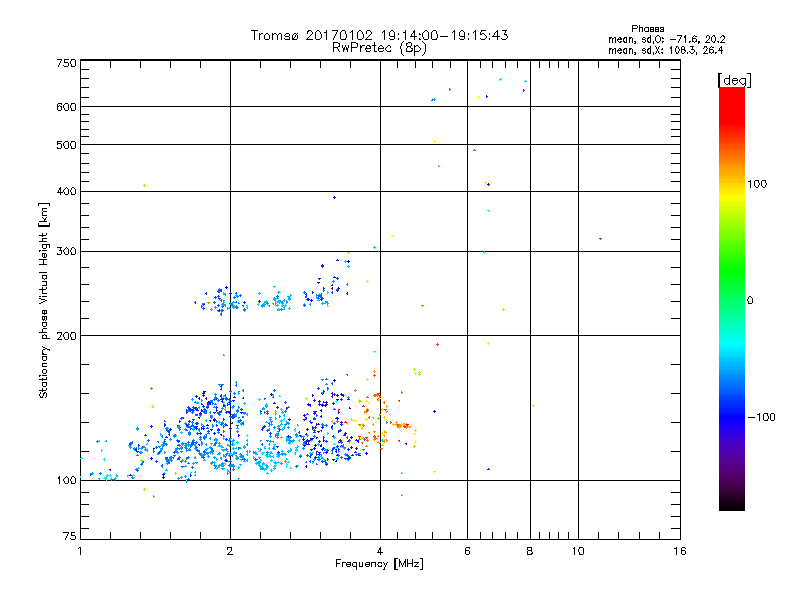Viewport: 800px width, 600px height.
Task: Click the y-axis tick label '100'
Action: (66, 481)
